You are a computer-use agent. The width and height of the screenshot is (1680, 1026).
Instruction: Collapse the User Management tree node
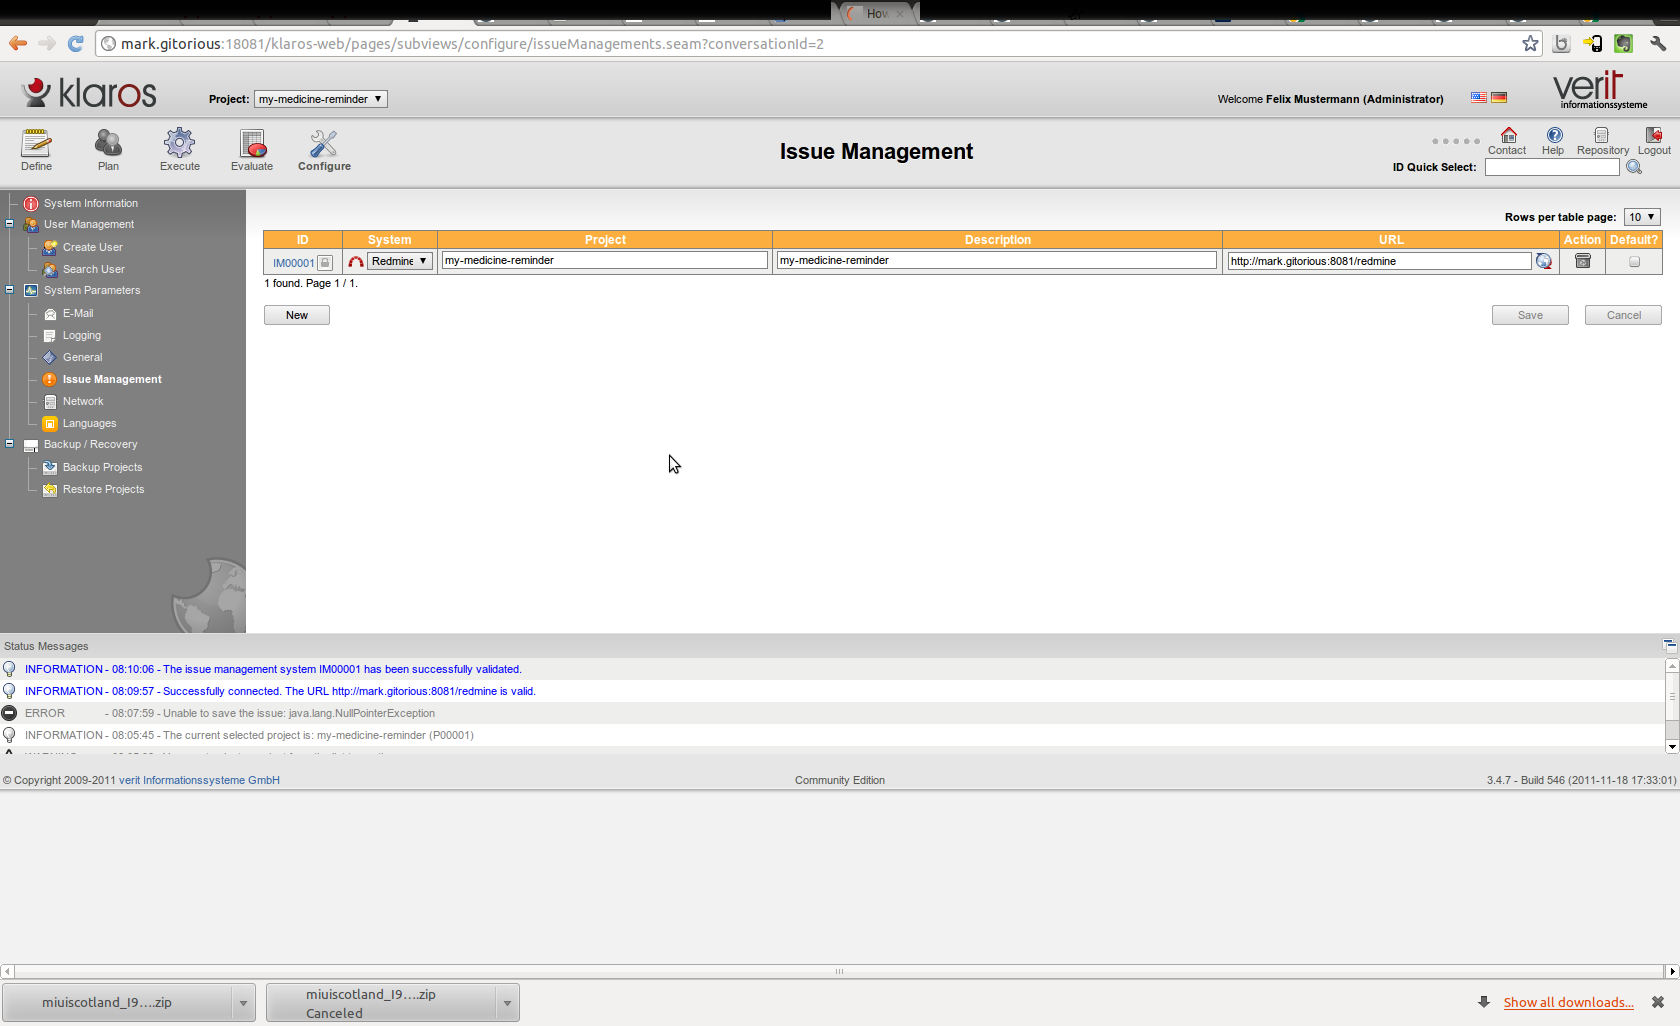pyautogui.click(x=10, y=224)
